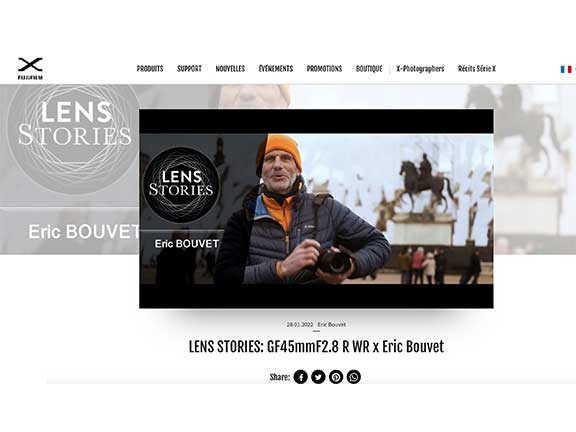Share article on Twitter
This screenshot has width=576, height=432.
[318, 377]
